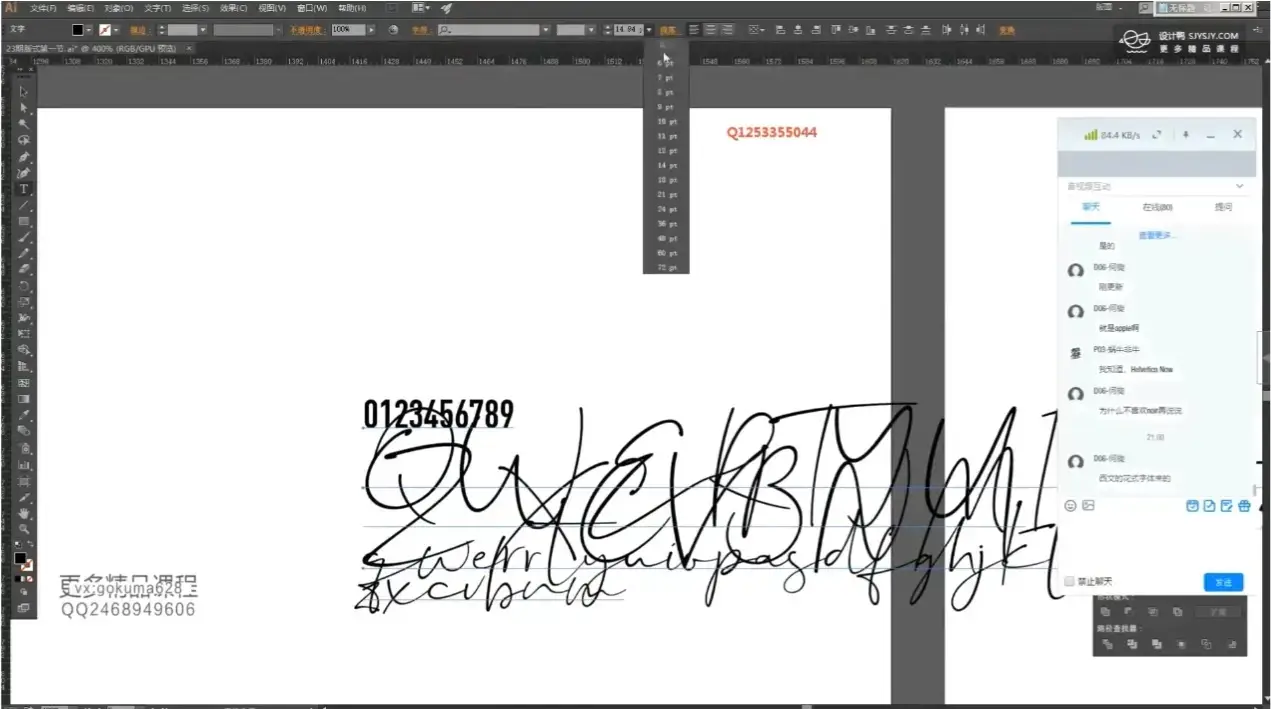Click the align text left icon
The width and height of the screenshot is (1271, 709).
(694, 30)
